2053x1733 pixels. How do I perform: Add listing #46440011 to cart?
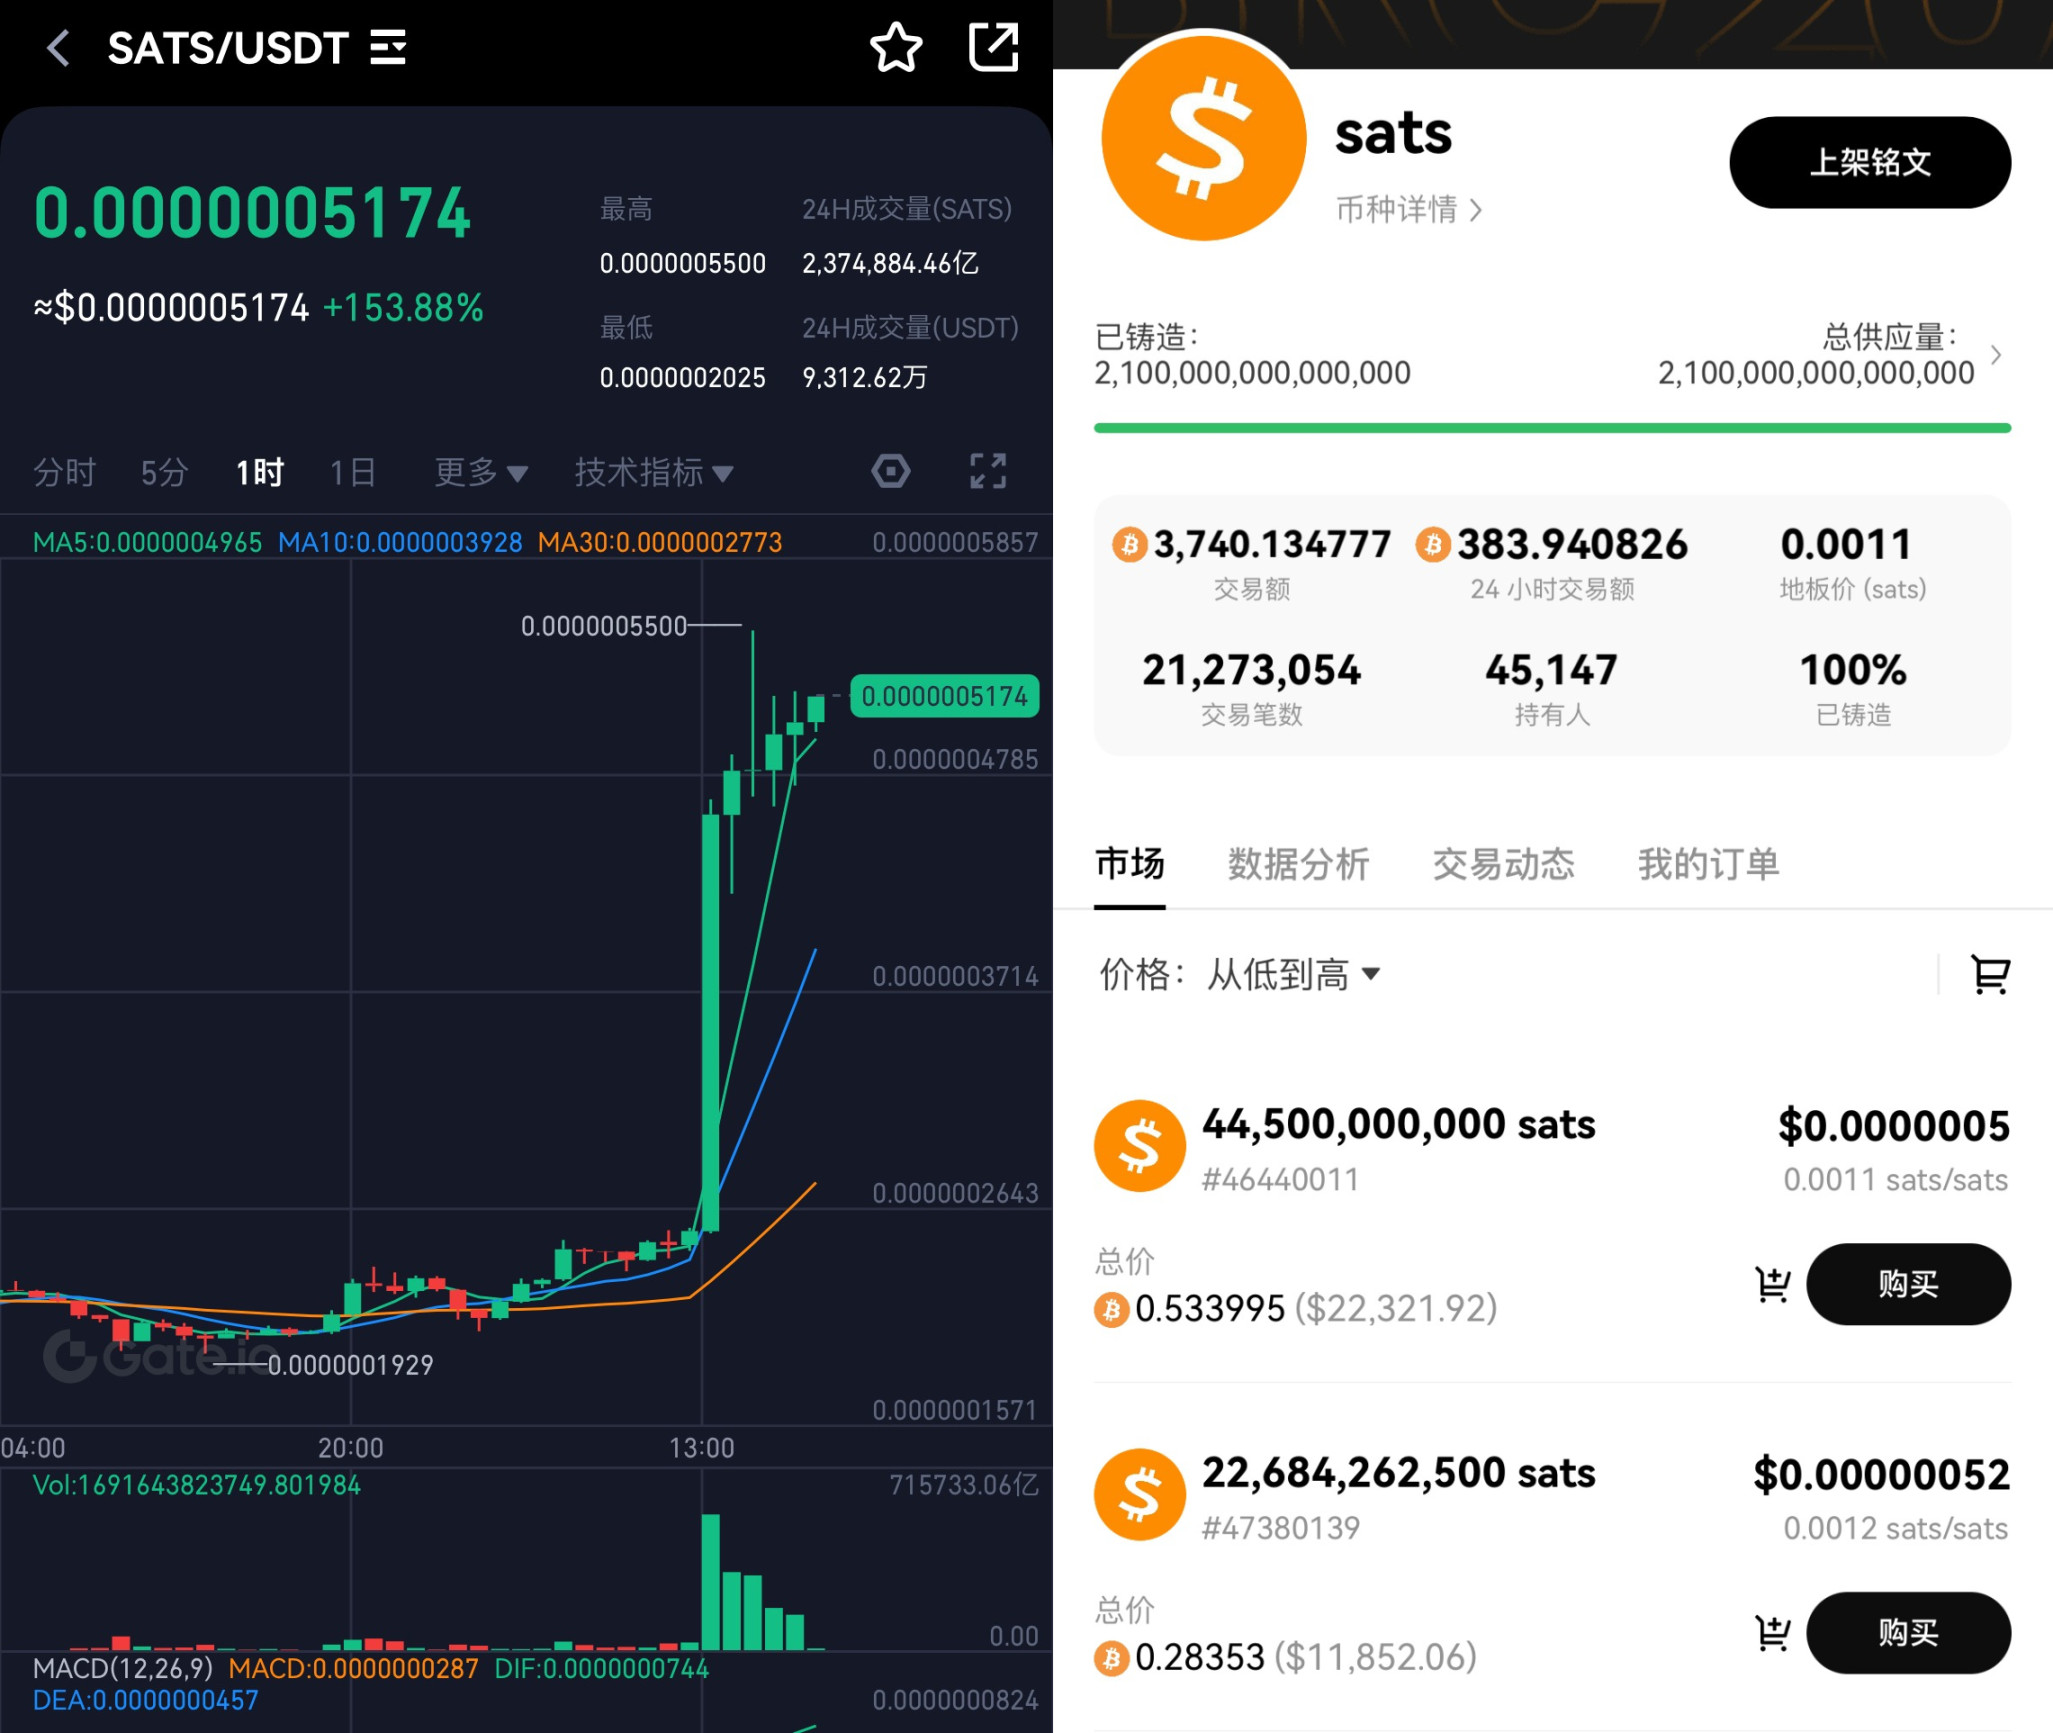point(1772,1285)
